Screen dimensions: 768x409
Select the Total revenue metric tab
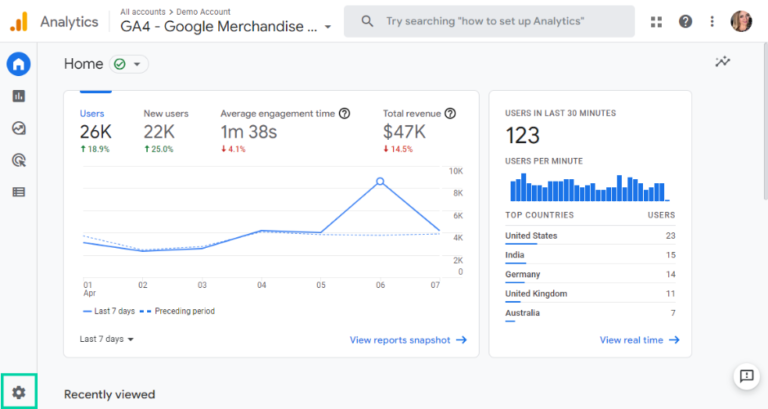tap(419, 131)
